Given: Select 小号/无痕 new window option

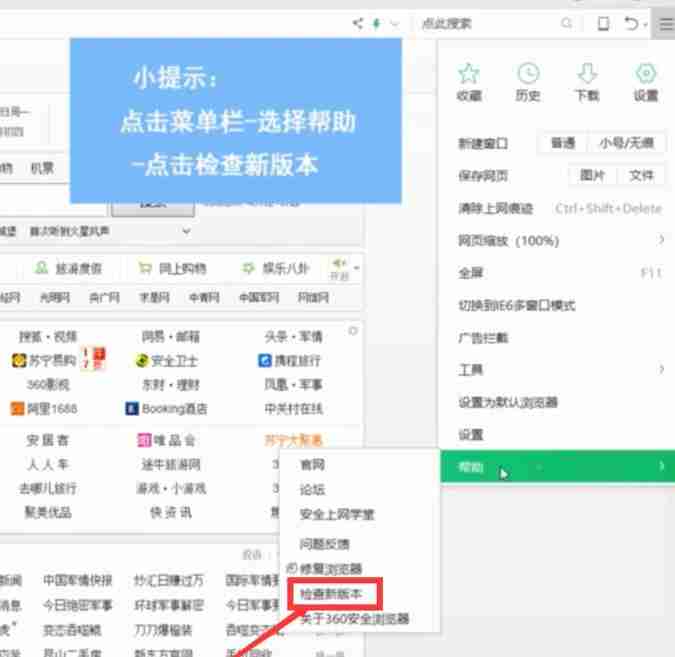Looking at the screenshot, I should click(626, 143).
